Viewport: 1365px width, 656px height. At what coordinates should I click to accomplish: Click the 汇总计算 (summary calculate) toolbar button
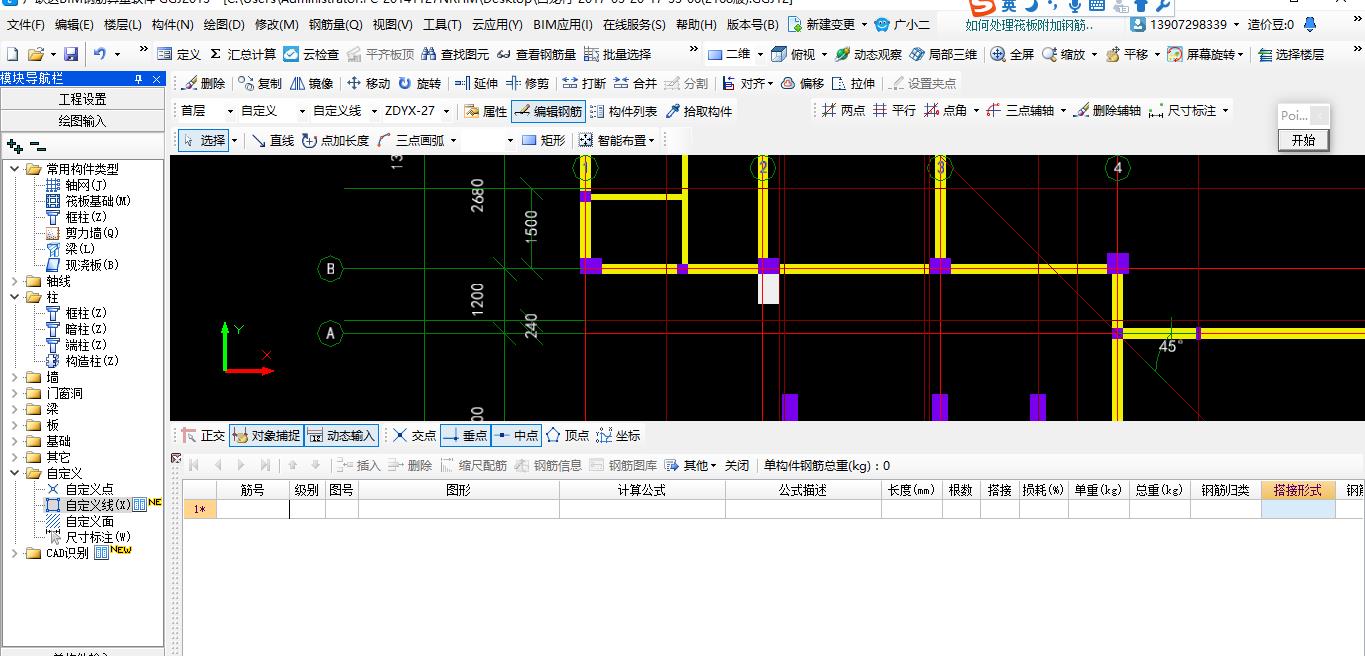point(243,54)
